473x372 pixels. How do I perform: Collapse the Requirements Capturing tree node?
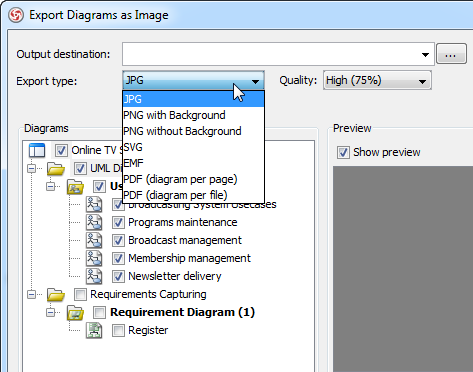(x=32, y=294)
